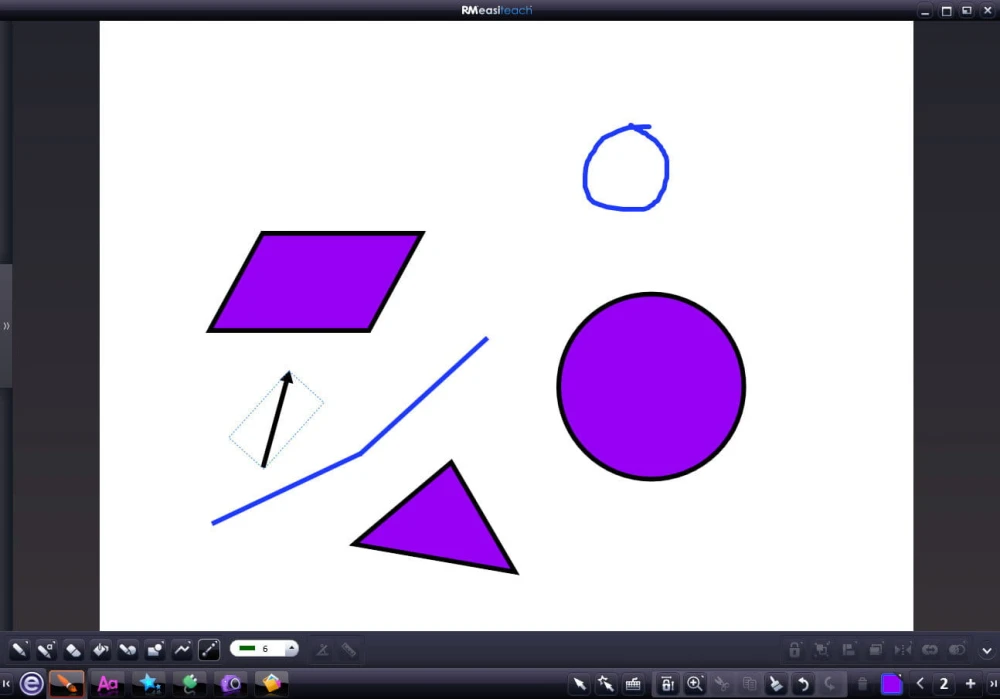The image size is (1000, 699).
Task: Click the magnifier Zoom tool
Action: point(695,684)
